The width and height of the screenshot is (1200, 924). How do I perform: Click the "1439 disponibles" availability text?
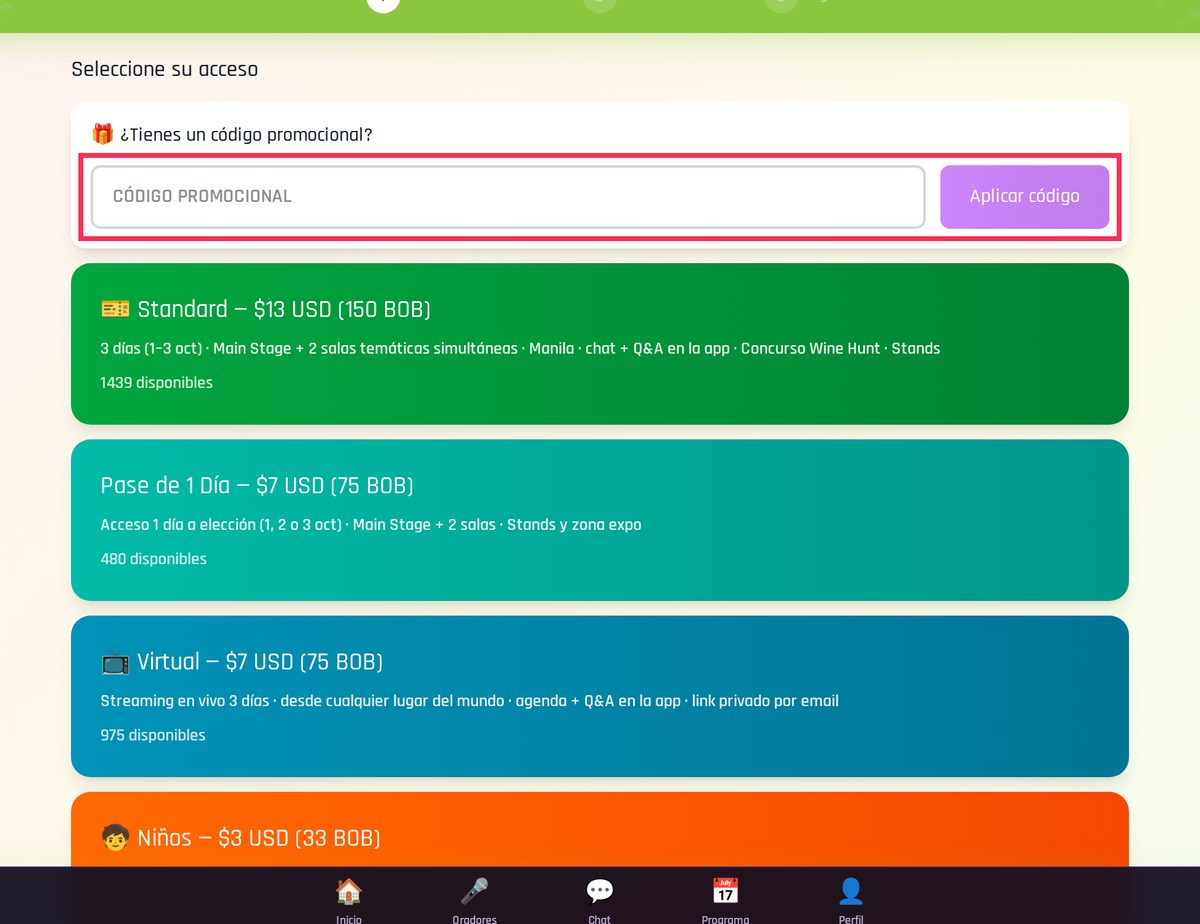pos(157,382)
